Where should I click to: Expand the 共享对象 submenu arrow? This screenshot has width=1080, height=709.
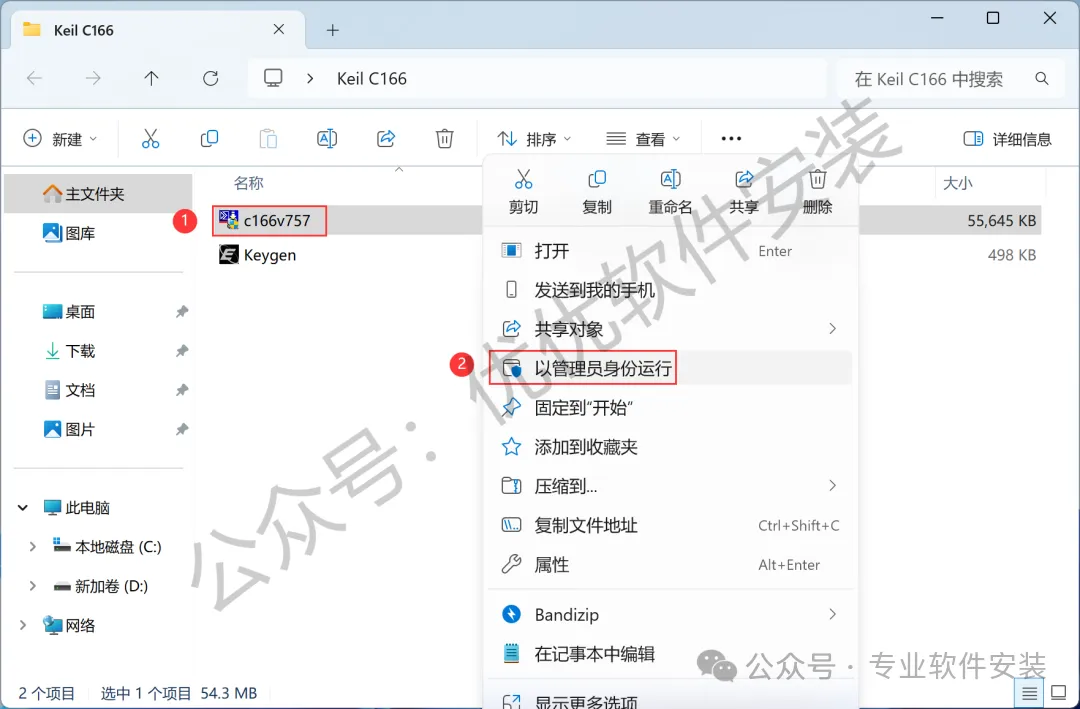(x=832, y=329)
